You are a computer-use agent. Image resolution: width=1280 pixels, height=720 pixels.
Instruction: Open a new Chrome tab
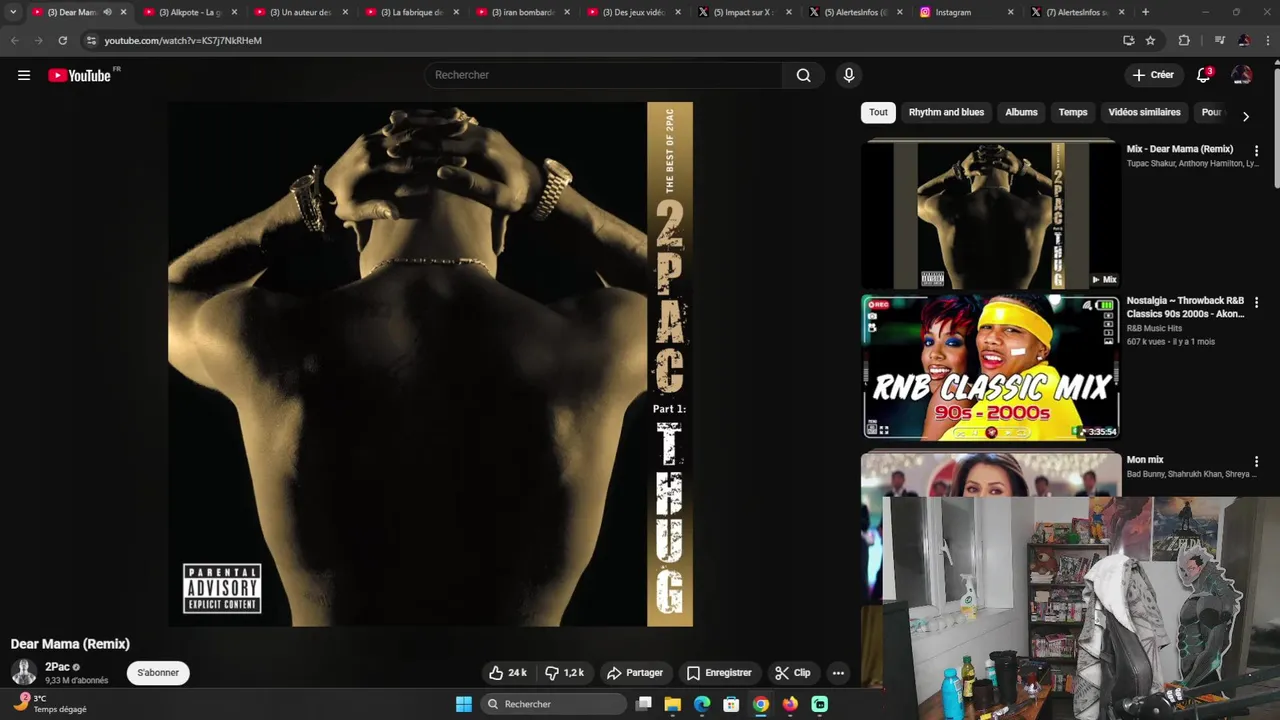click(x=1145, y=12)
